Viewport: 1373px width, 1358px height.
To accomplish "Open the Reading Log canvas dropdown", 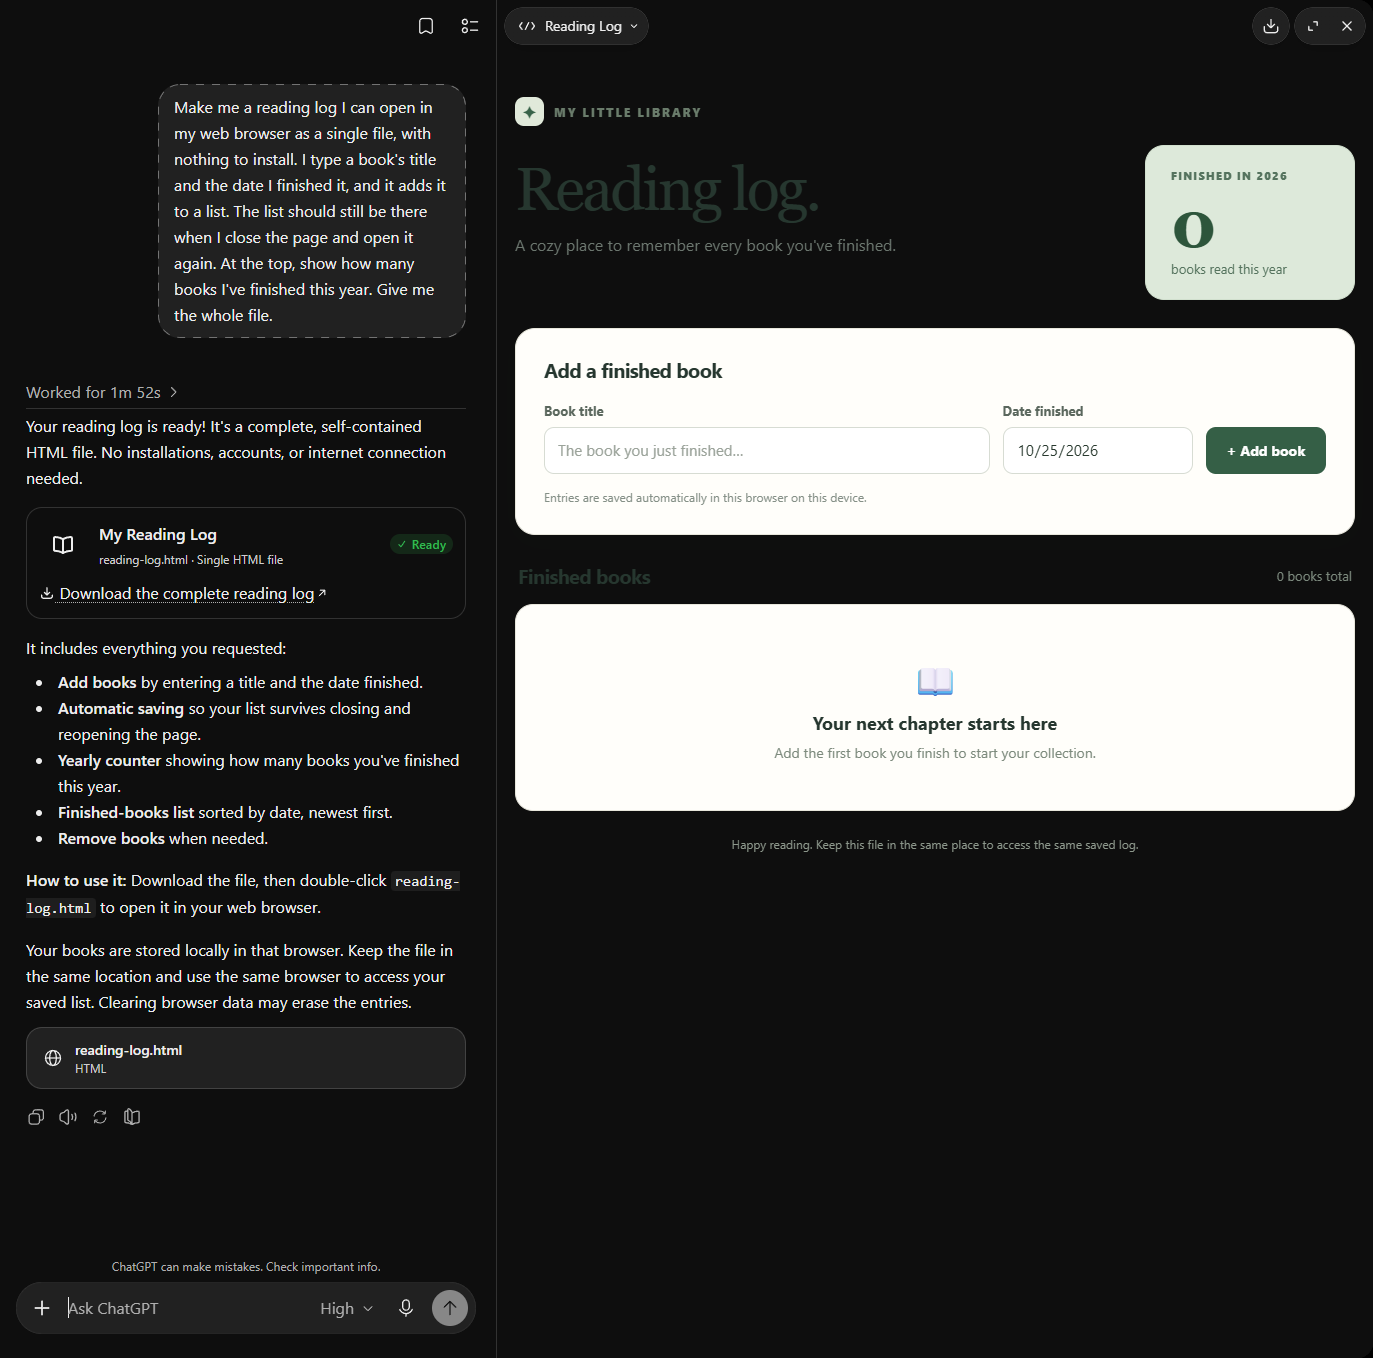I will (x=577, y=26).
